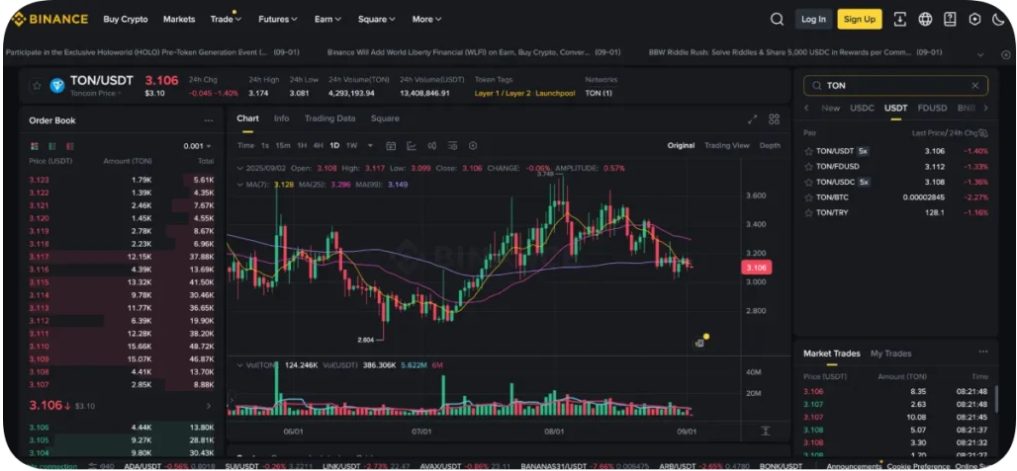Select the Chart tab

point(248,118)
